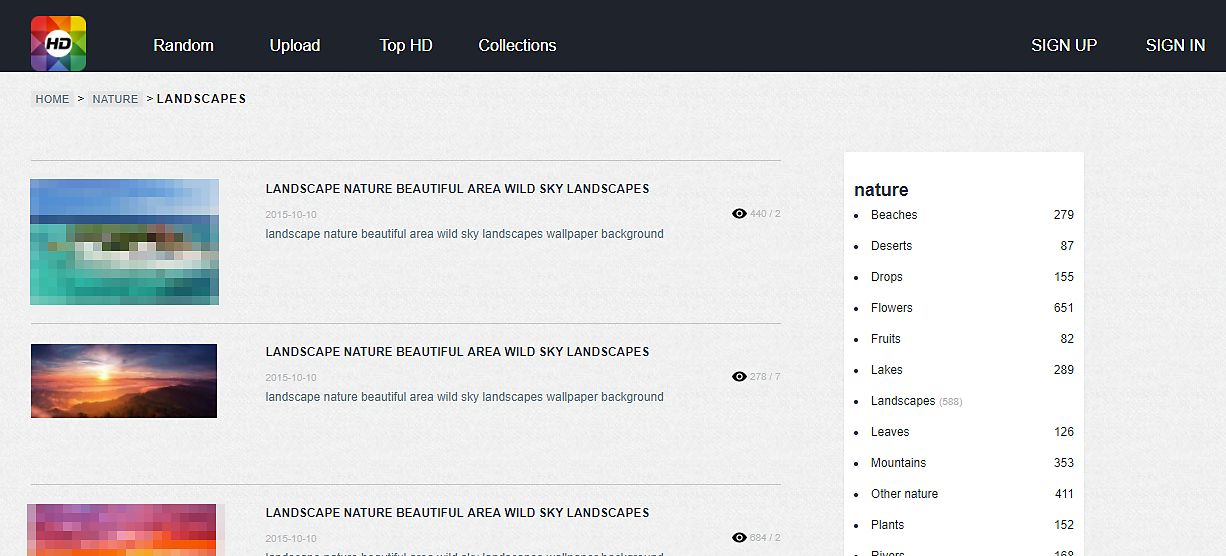Click the eye views icon showing 684
The image size is (1226, 556).
pos(739,538)
